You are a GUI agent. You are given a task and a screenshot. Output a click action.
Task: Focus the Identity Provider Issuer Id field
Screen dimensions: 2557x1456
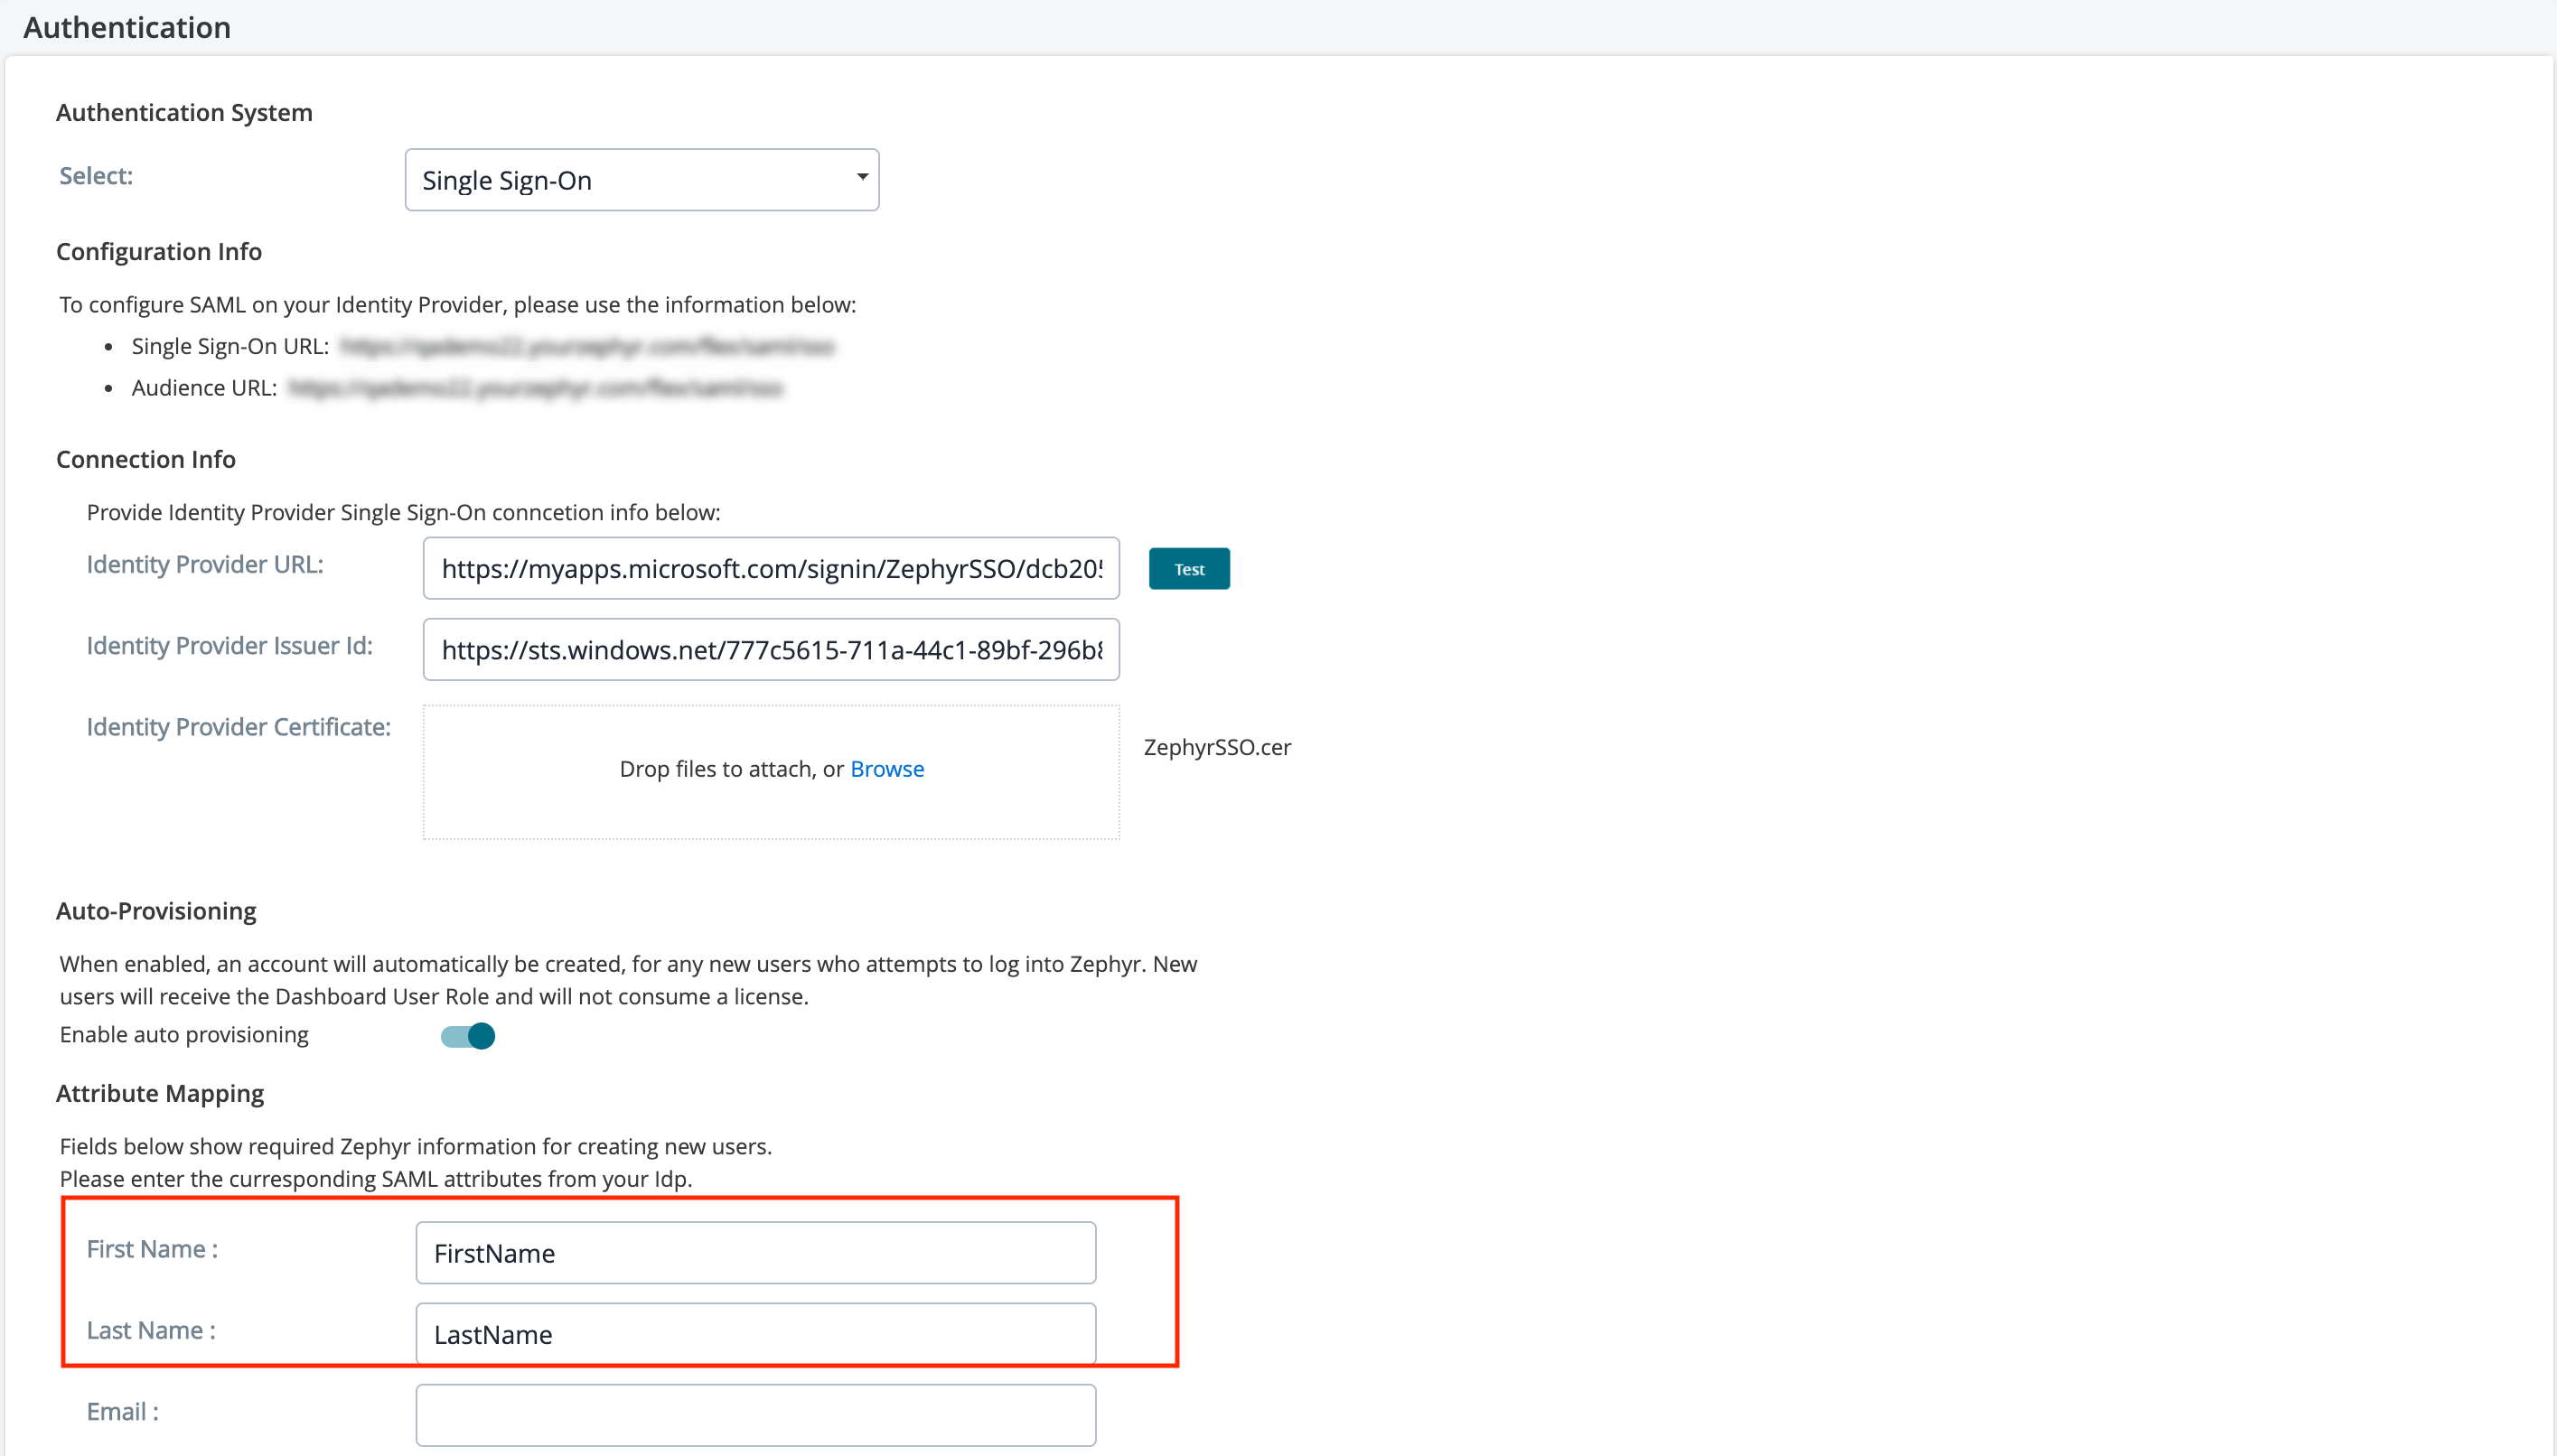[770, 650]
